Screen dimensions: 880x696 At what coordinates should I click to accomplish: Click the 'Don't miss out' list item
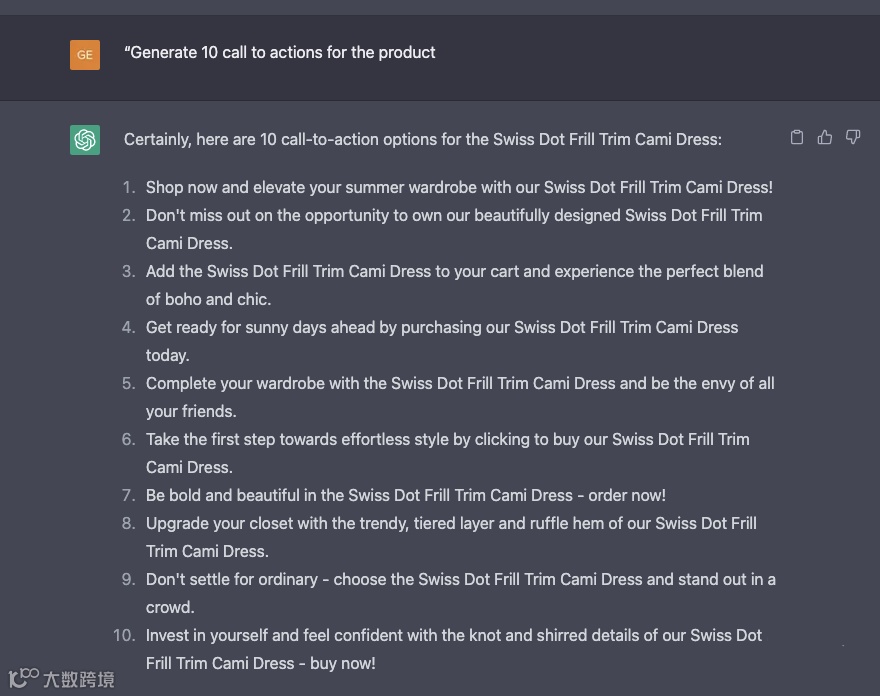454,215
